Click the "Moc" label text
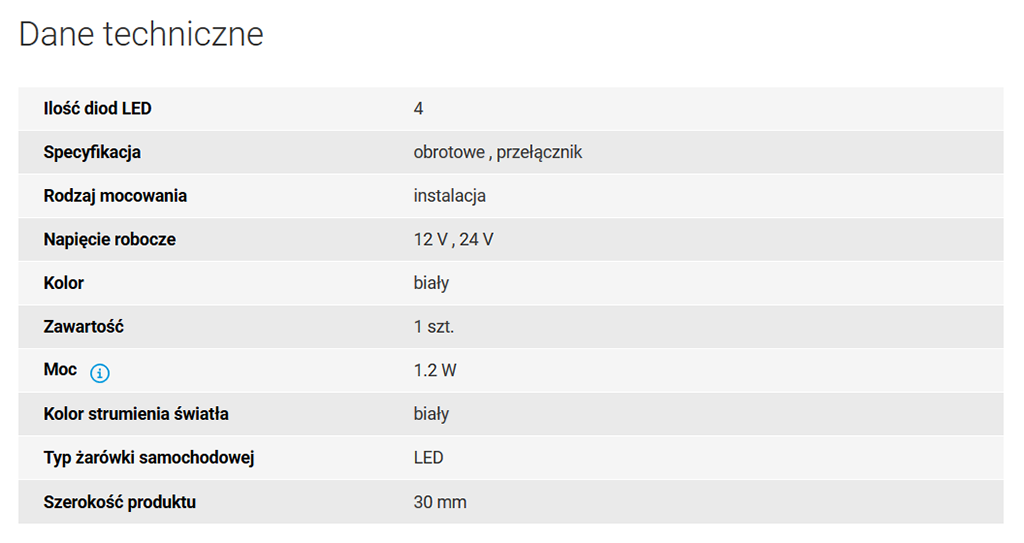The height and width of the screenshot is (543, 1024). [60, 370]
